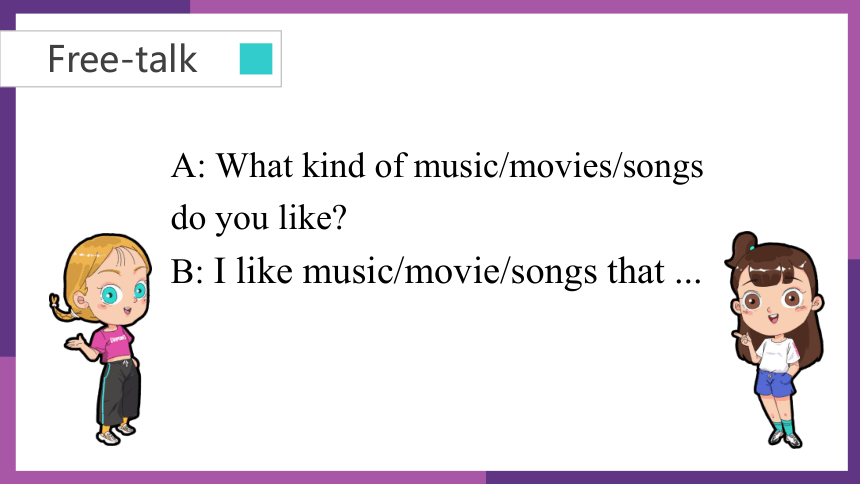Select the line starting 'A: What kind of'
This screenshot has width=860, height=484.
tap(437, 166)
